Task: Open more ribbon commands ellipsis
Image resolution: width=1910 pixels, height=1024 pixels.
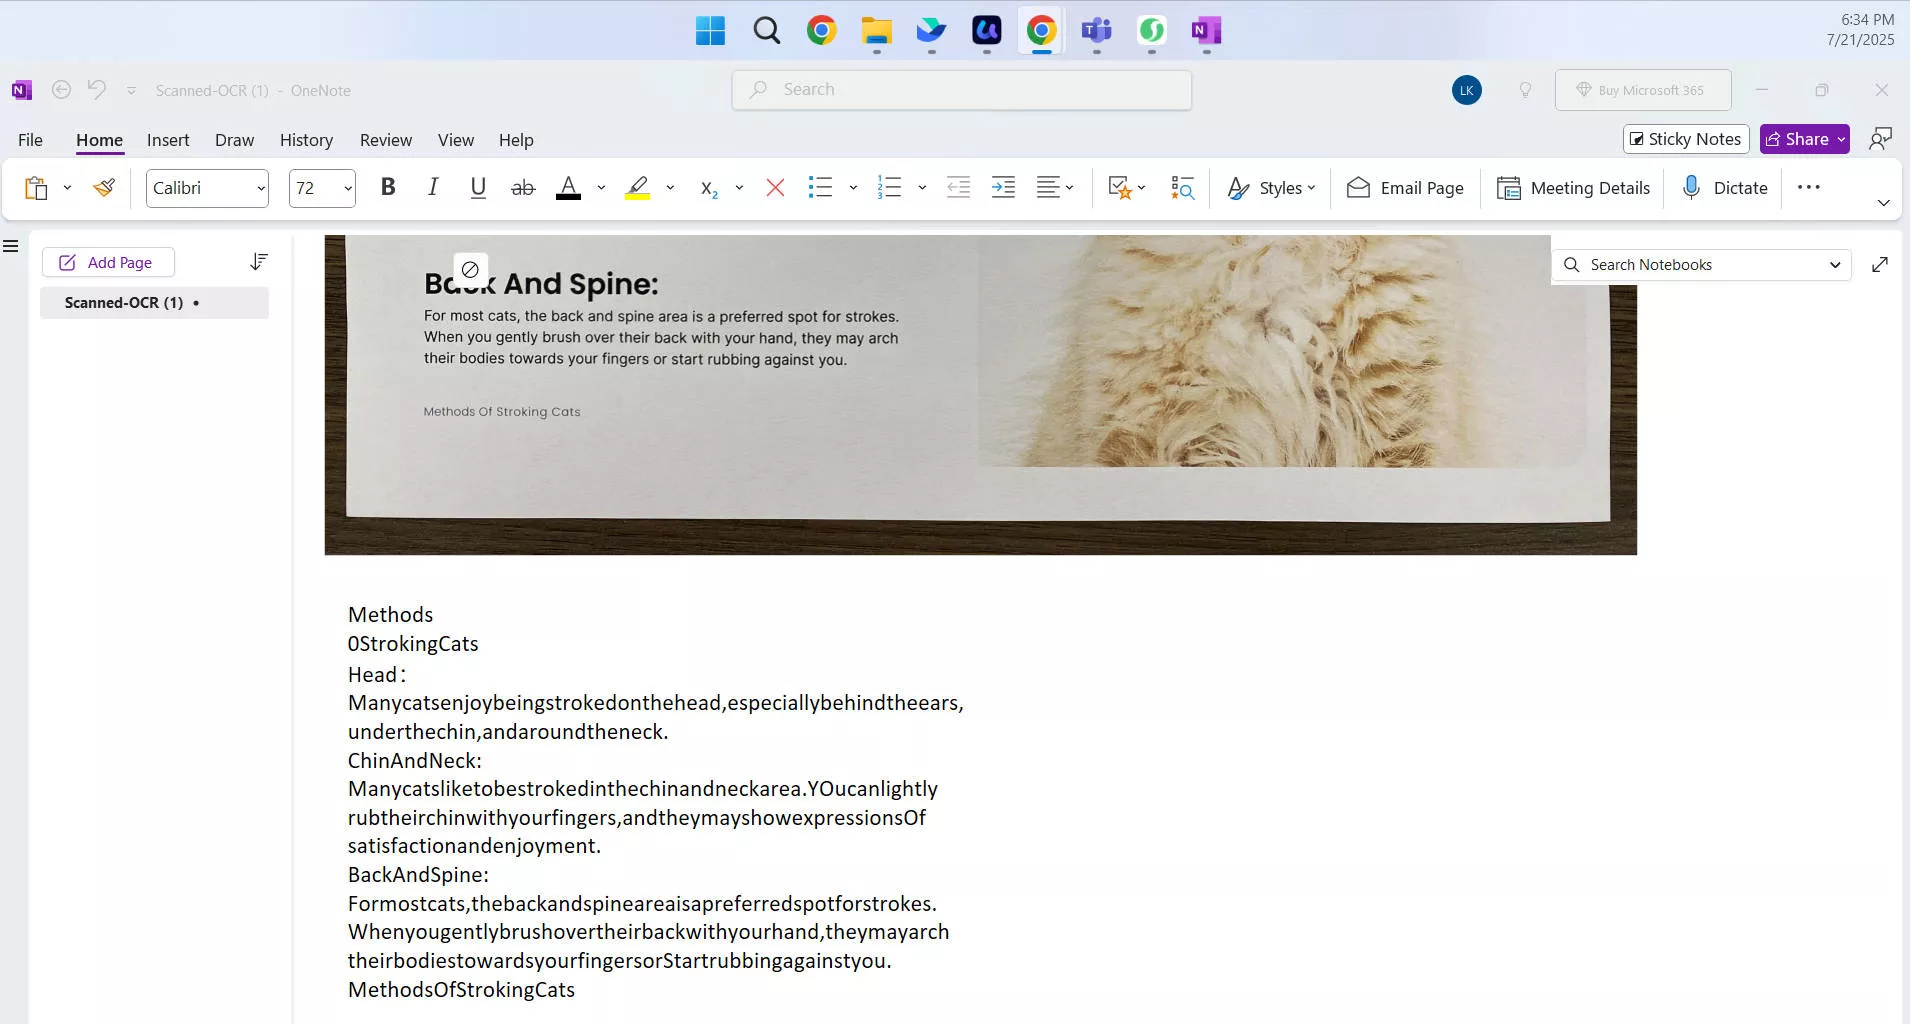Action: pos(1809,187)
